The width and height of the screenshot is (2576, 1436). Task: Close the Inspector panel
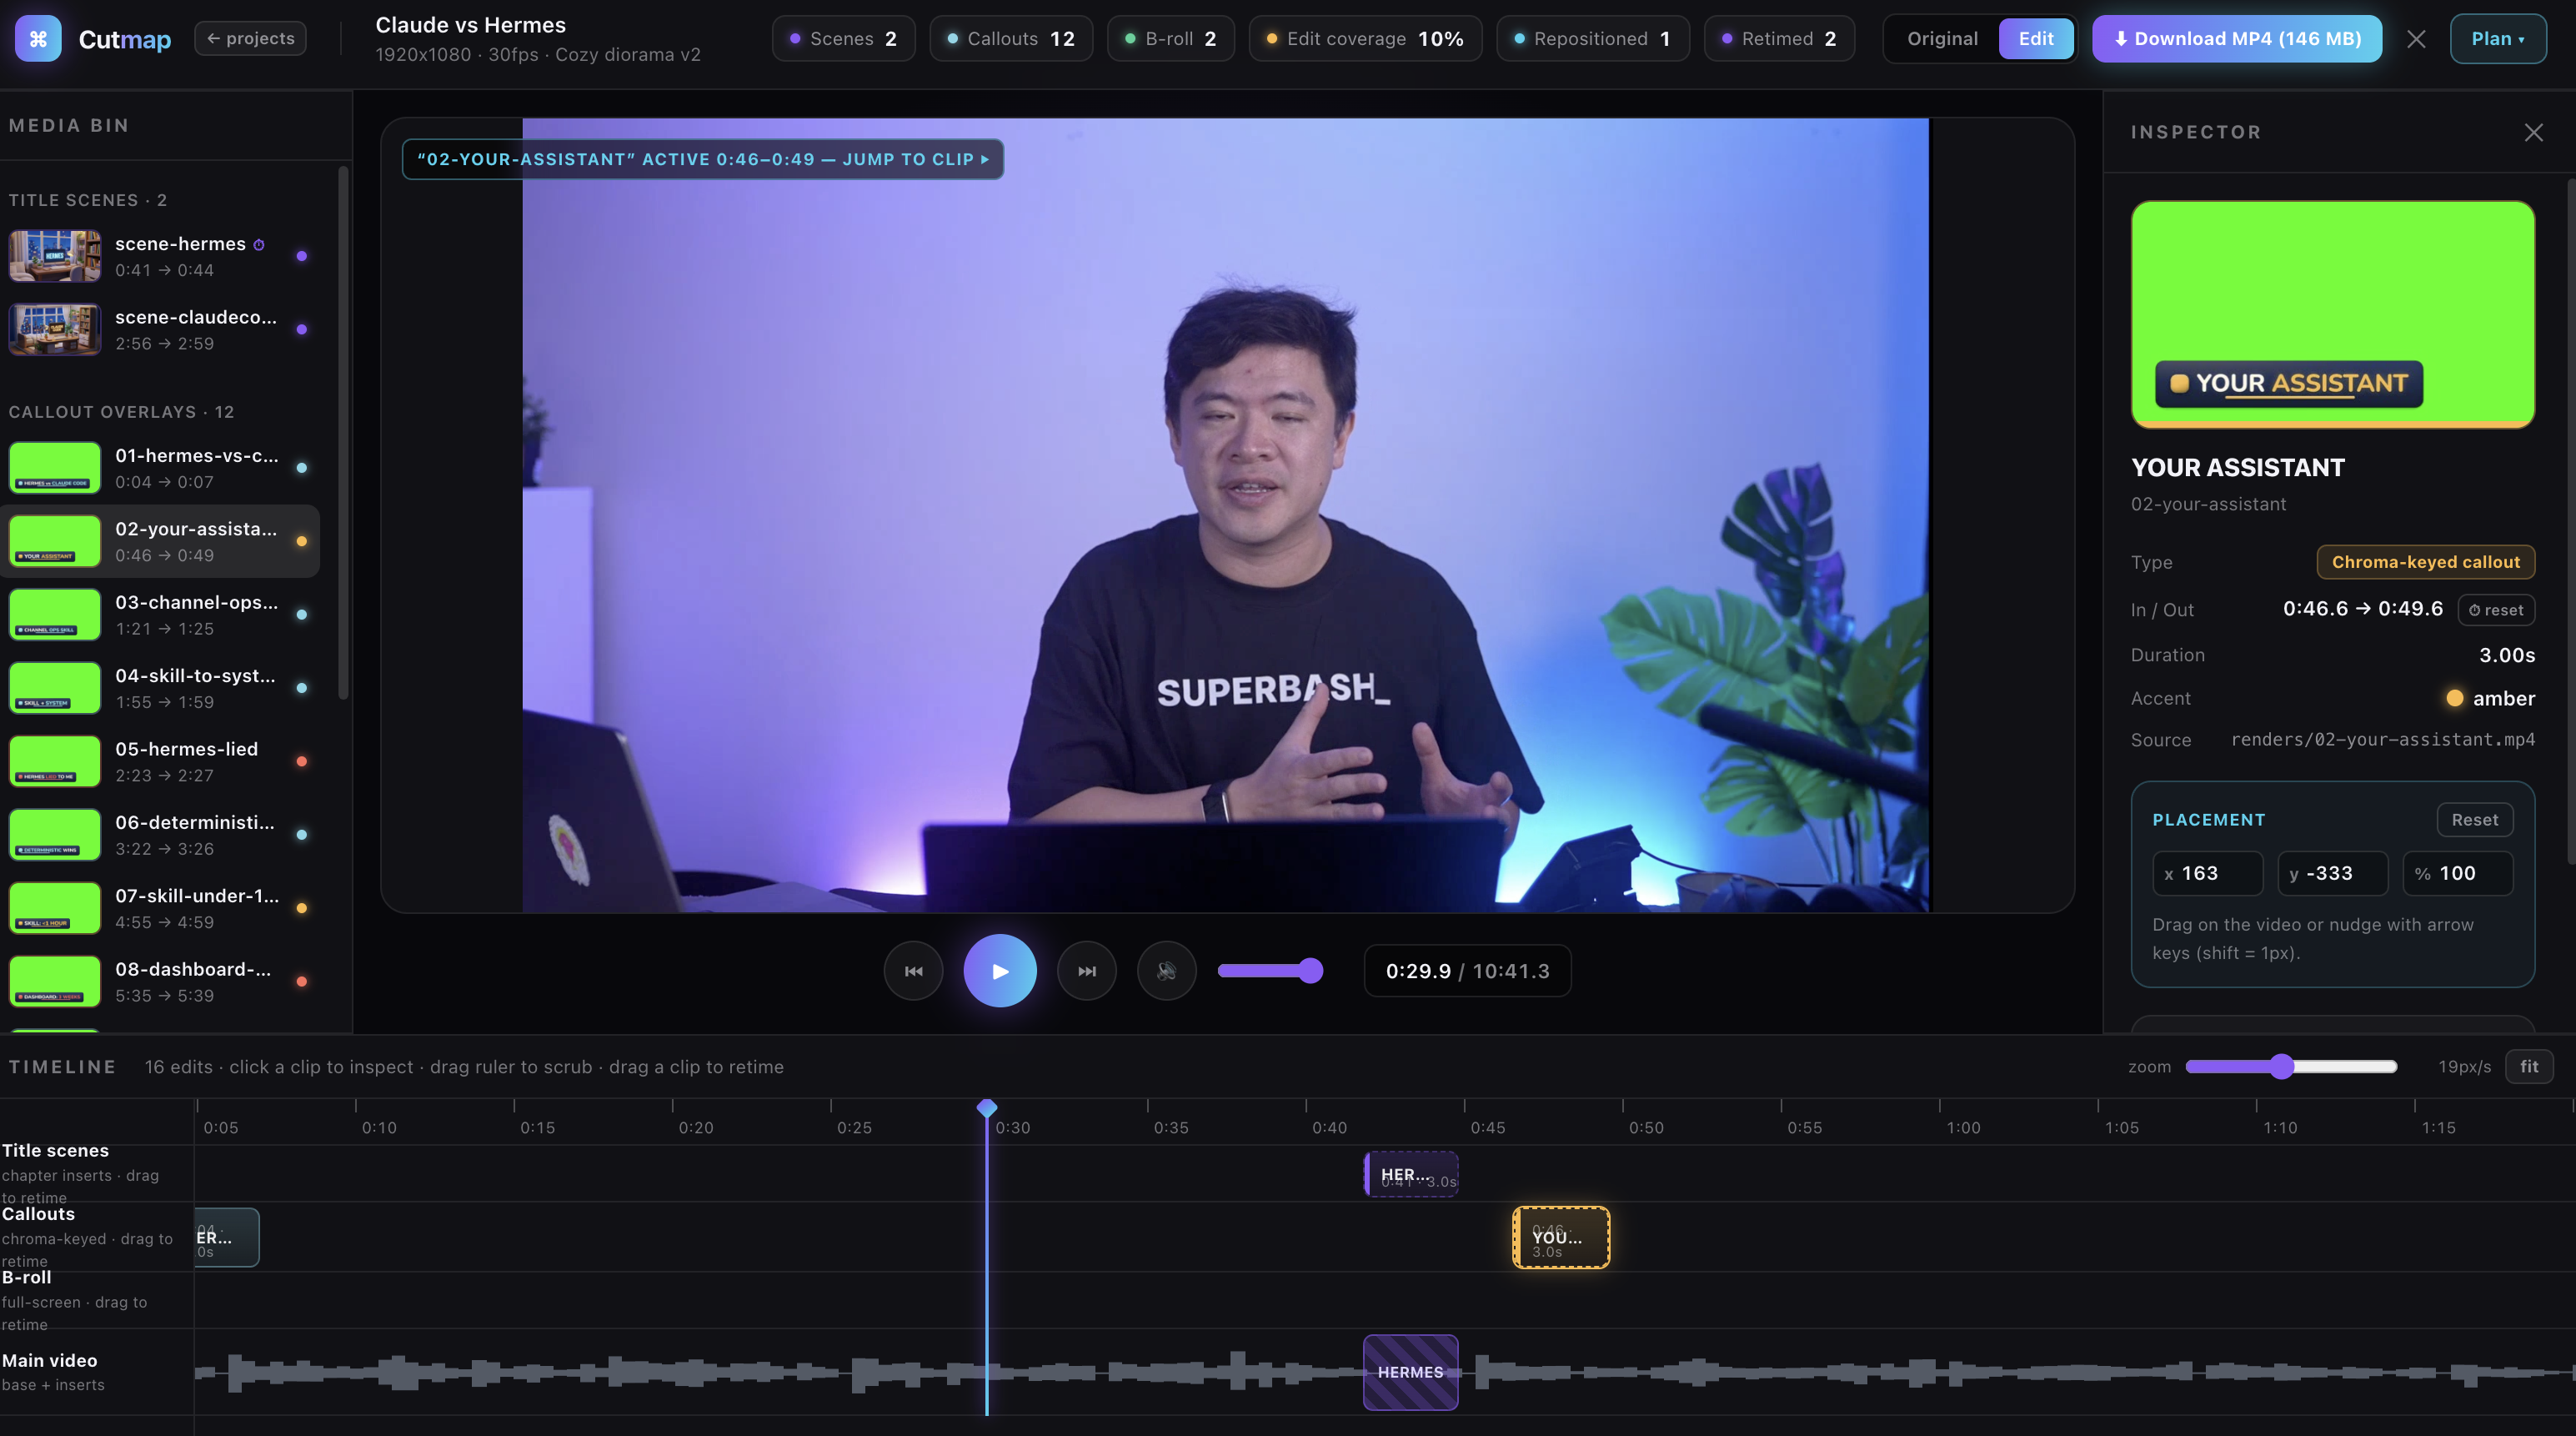[2533, 132]
